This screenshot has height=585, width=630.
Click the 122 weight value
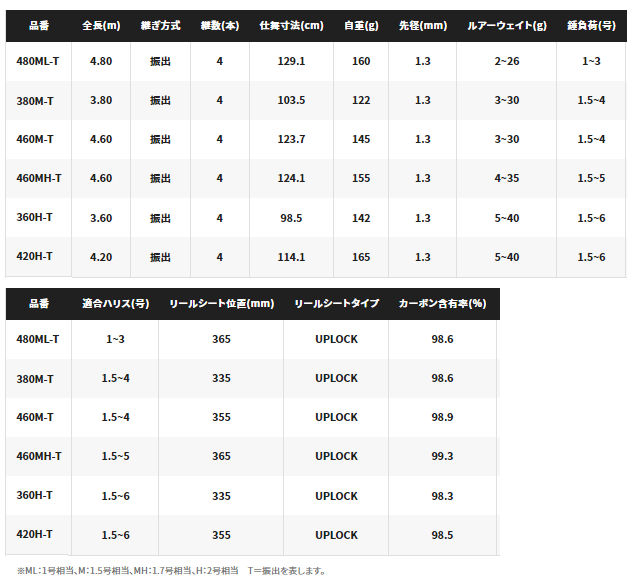361,100
